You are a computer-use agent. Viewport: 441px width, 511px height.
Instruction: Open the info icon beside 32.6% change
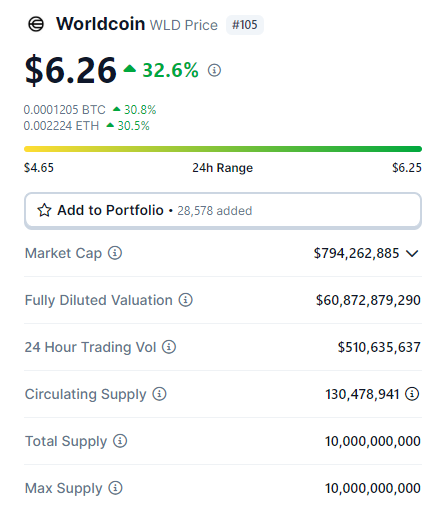[214, 70]
